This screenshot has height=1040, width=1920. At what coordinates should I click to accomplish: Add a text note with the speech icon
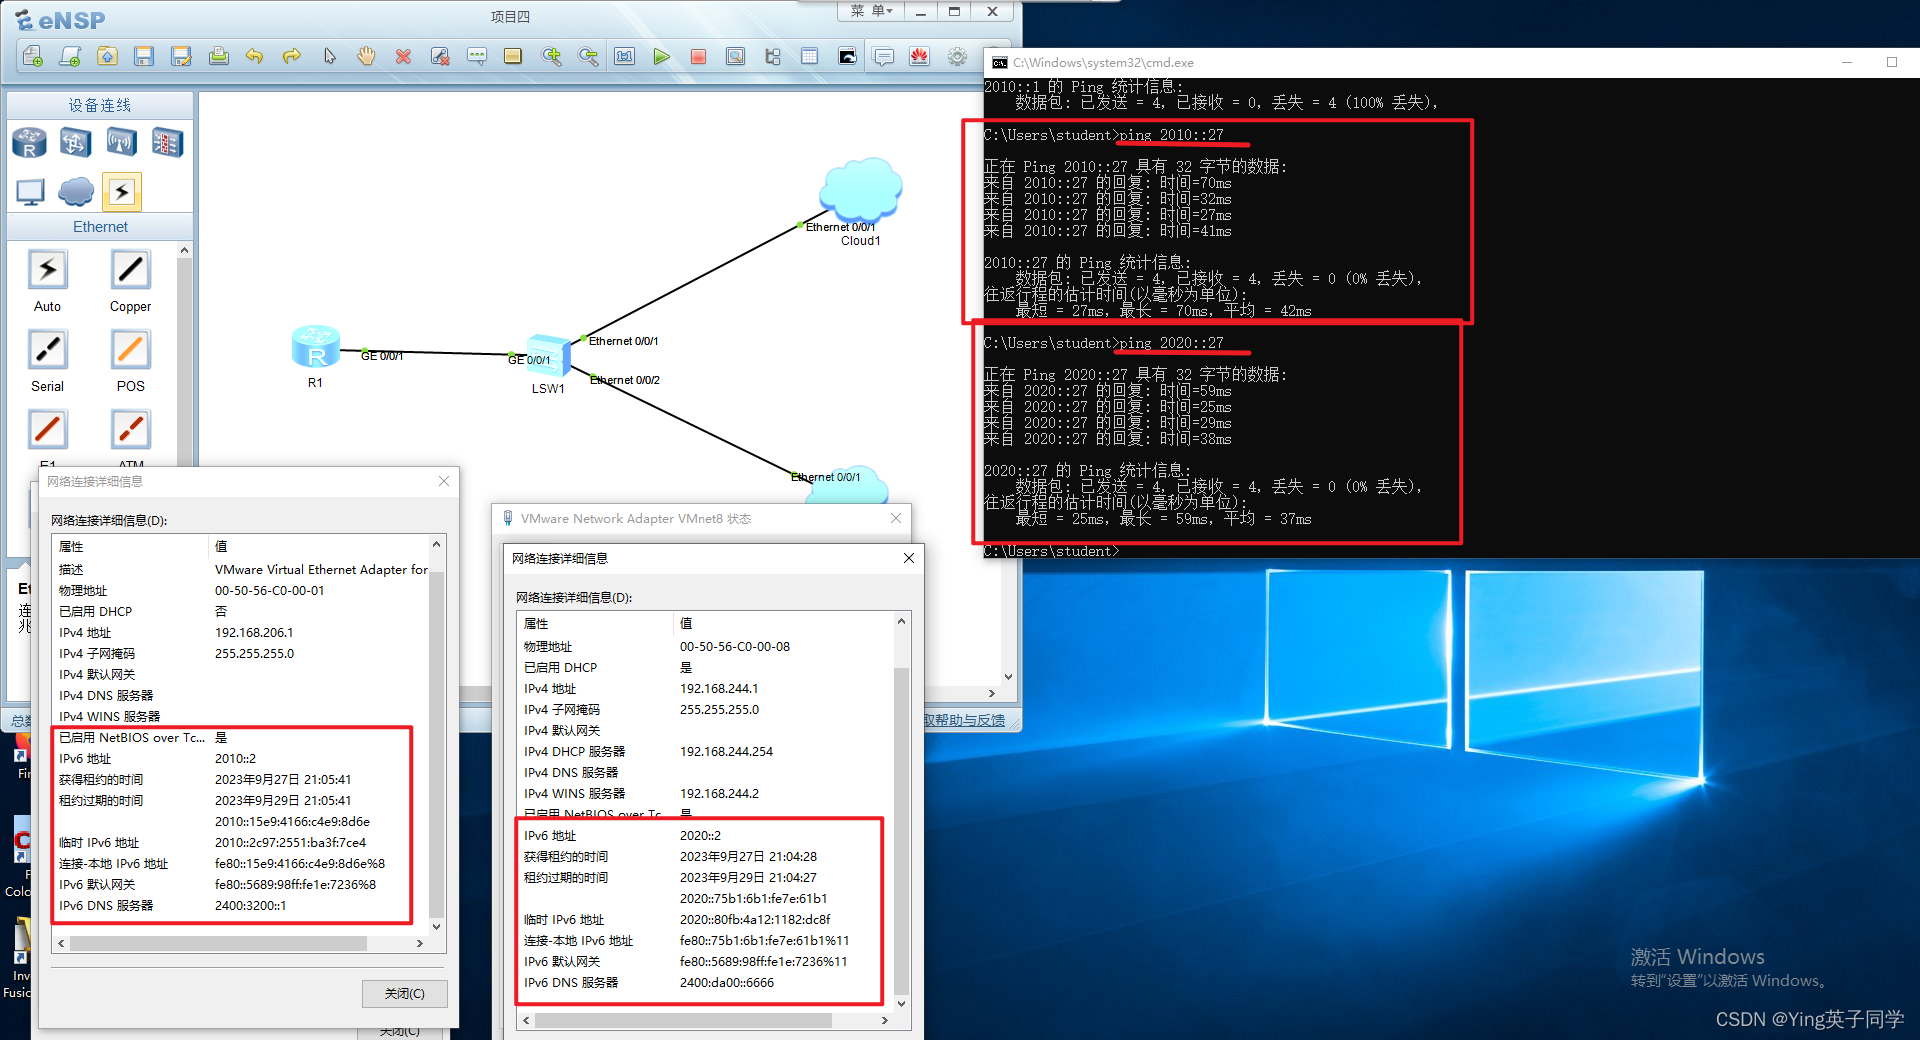[x=477, y=56]
